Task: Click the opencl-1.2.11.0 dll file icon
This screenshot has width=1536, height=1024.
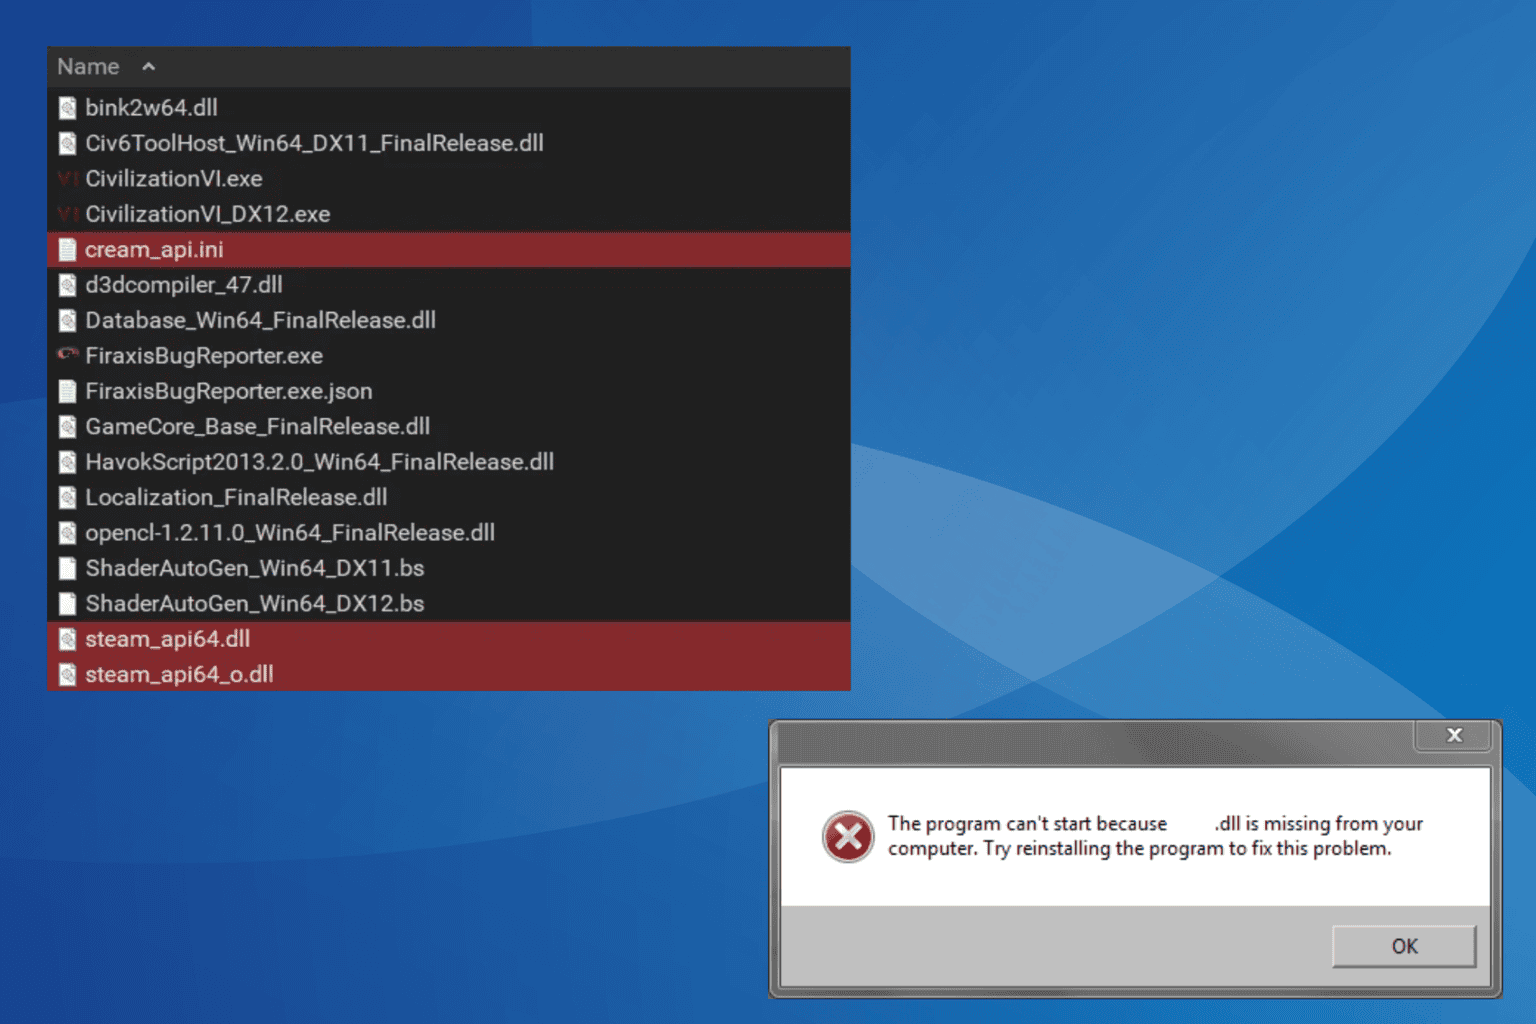Action: 67,533
